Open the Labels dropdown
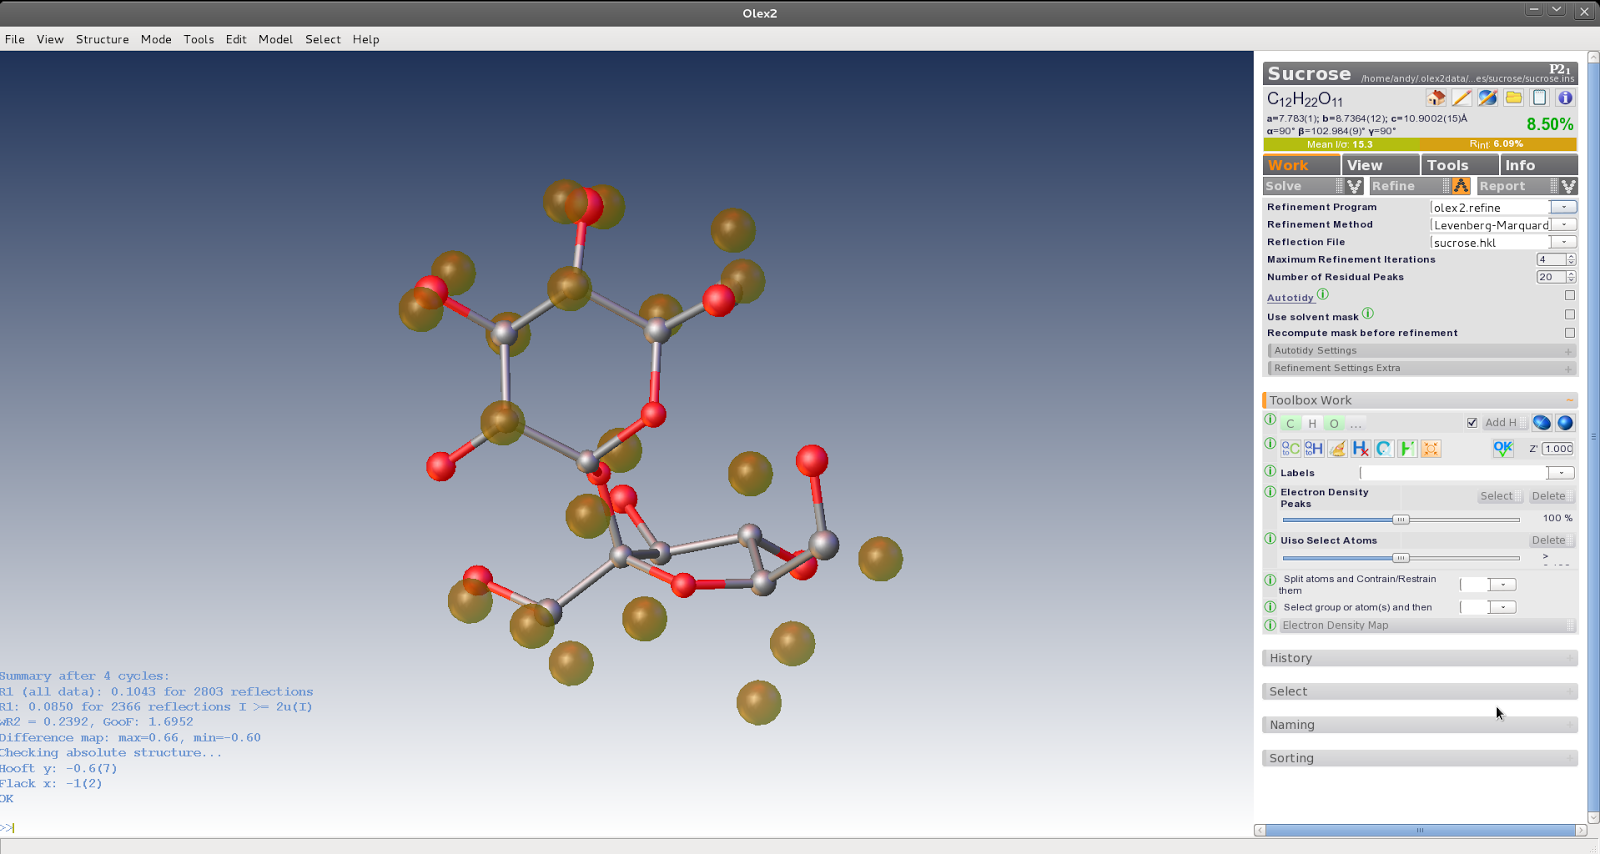The height and width of the screenshot is (854, 1600). pyautogui.click(x=1561, y=473)
